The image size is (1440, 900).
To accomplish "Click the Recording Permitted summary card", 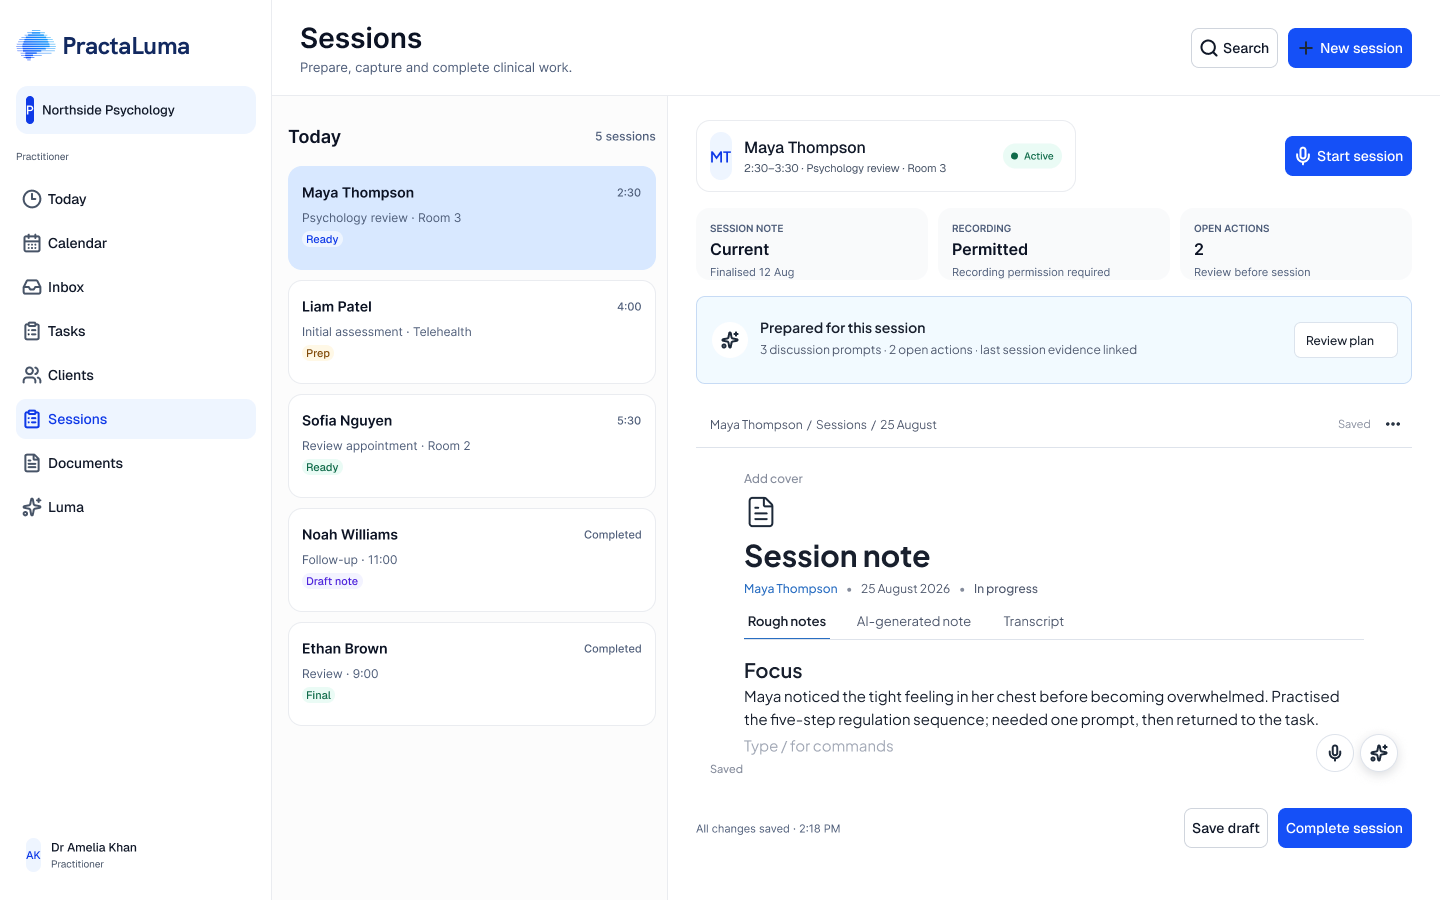I will 1054,244.
